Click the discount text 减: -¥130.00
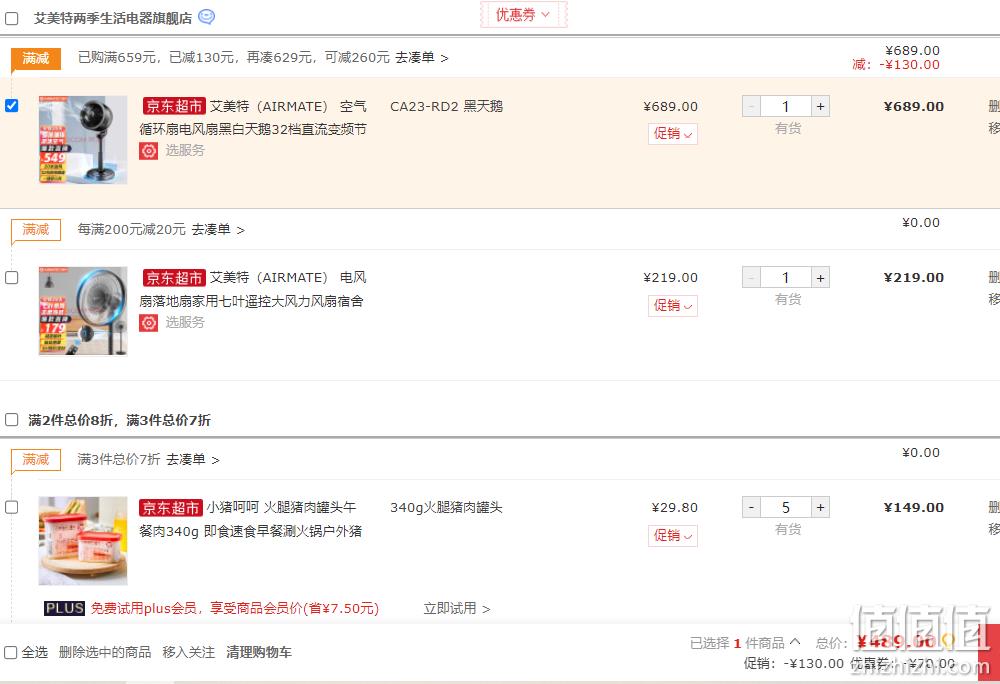 click(896, 64)
